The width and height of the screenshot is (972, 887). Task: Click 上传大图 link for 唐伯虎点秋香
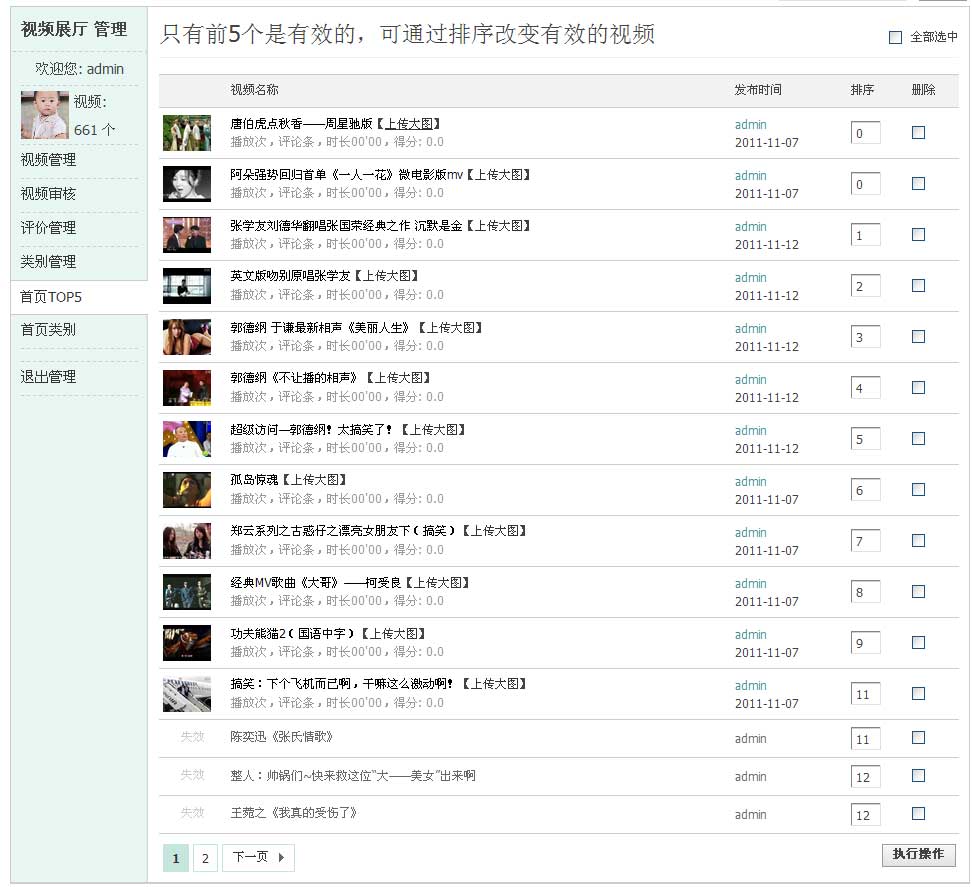pos(409,124)
